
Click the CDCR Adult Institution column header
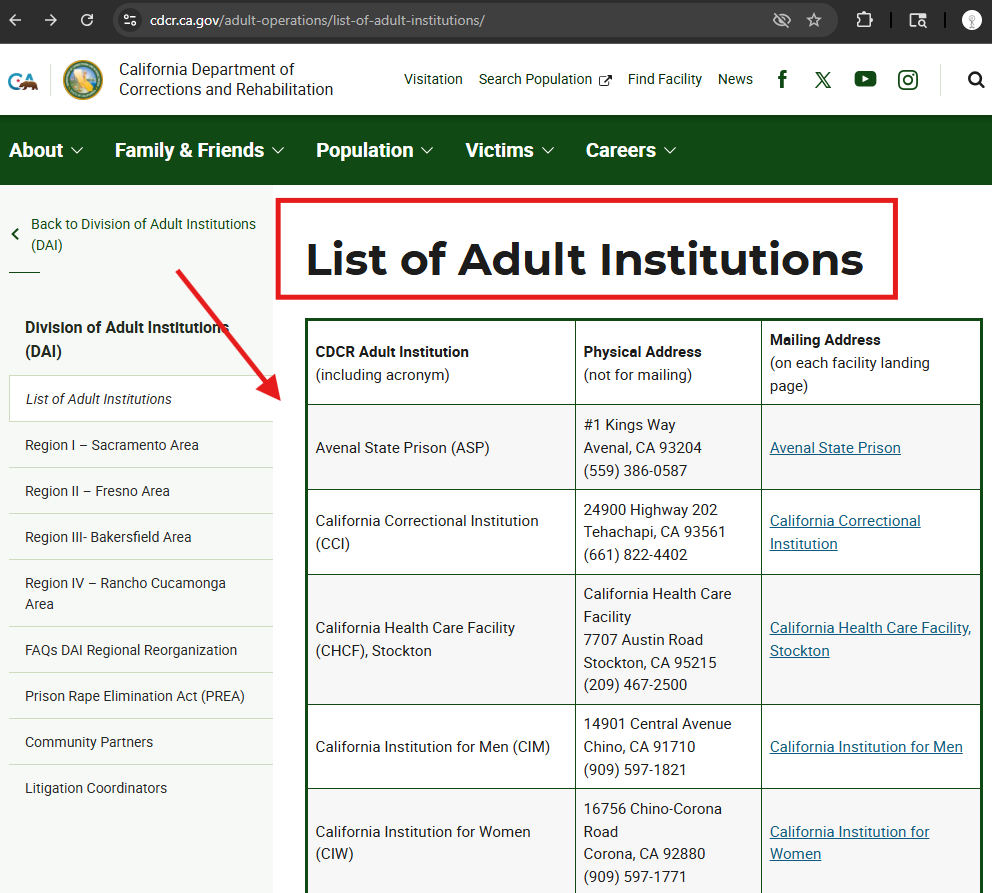click(x=441, y=363)
